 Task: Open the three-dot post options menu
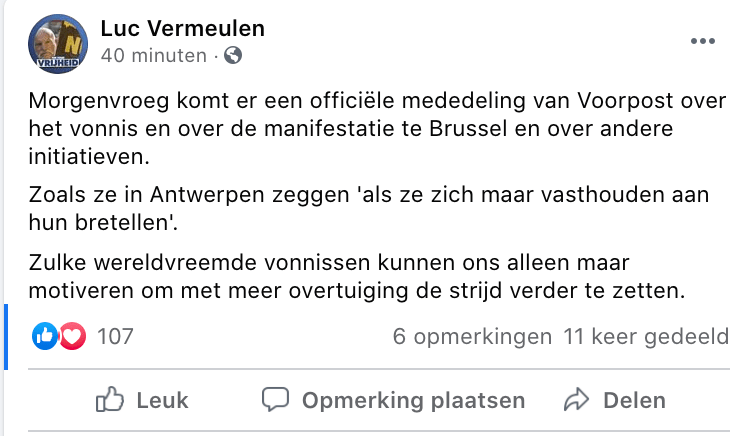click(705, 41)
